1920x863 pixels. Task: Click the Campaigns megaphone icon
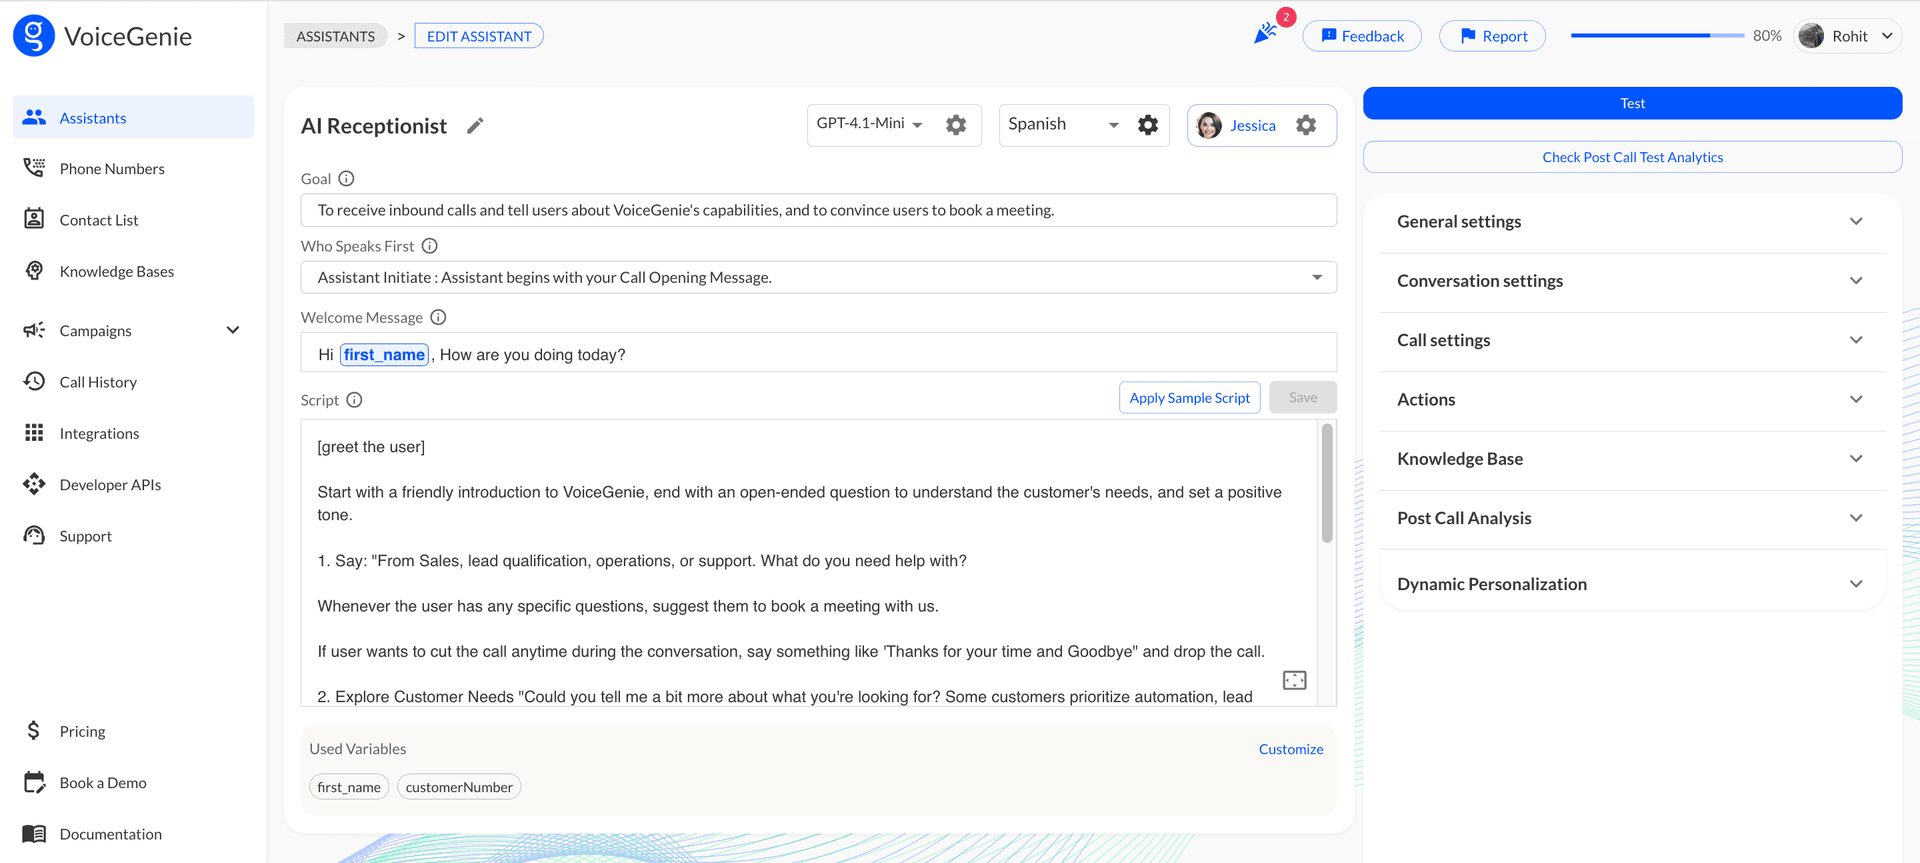coord(34,330)
